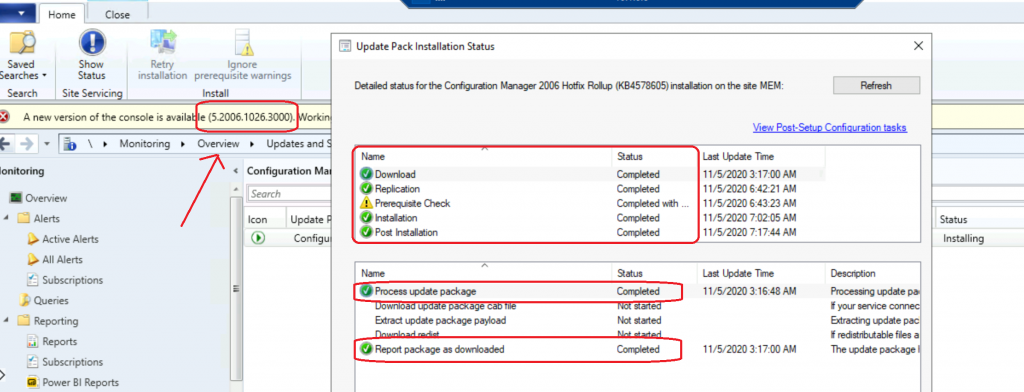Click the Refresh button
Viewport: 1024px width, 392px height.
click(876, 85)
